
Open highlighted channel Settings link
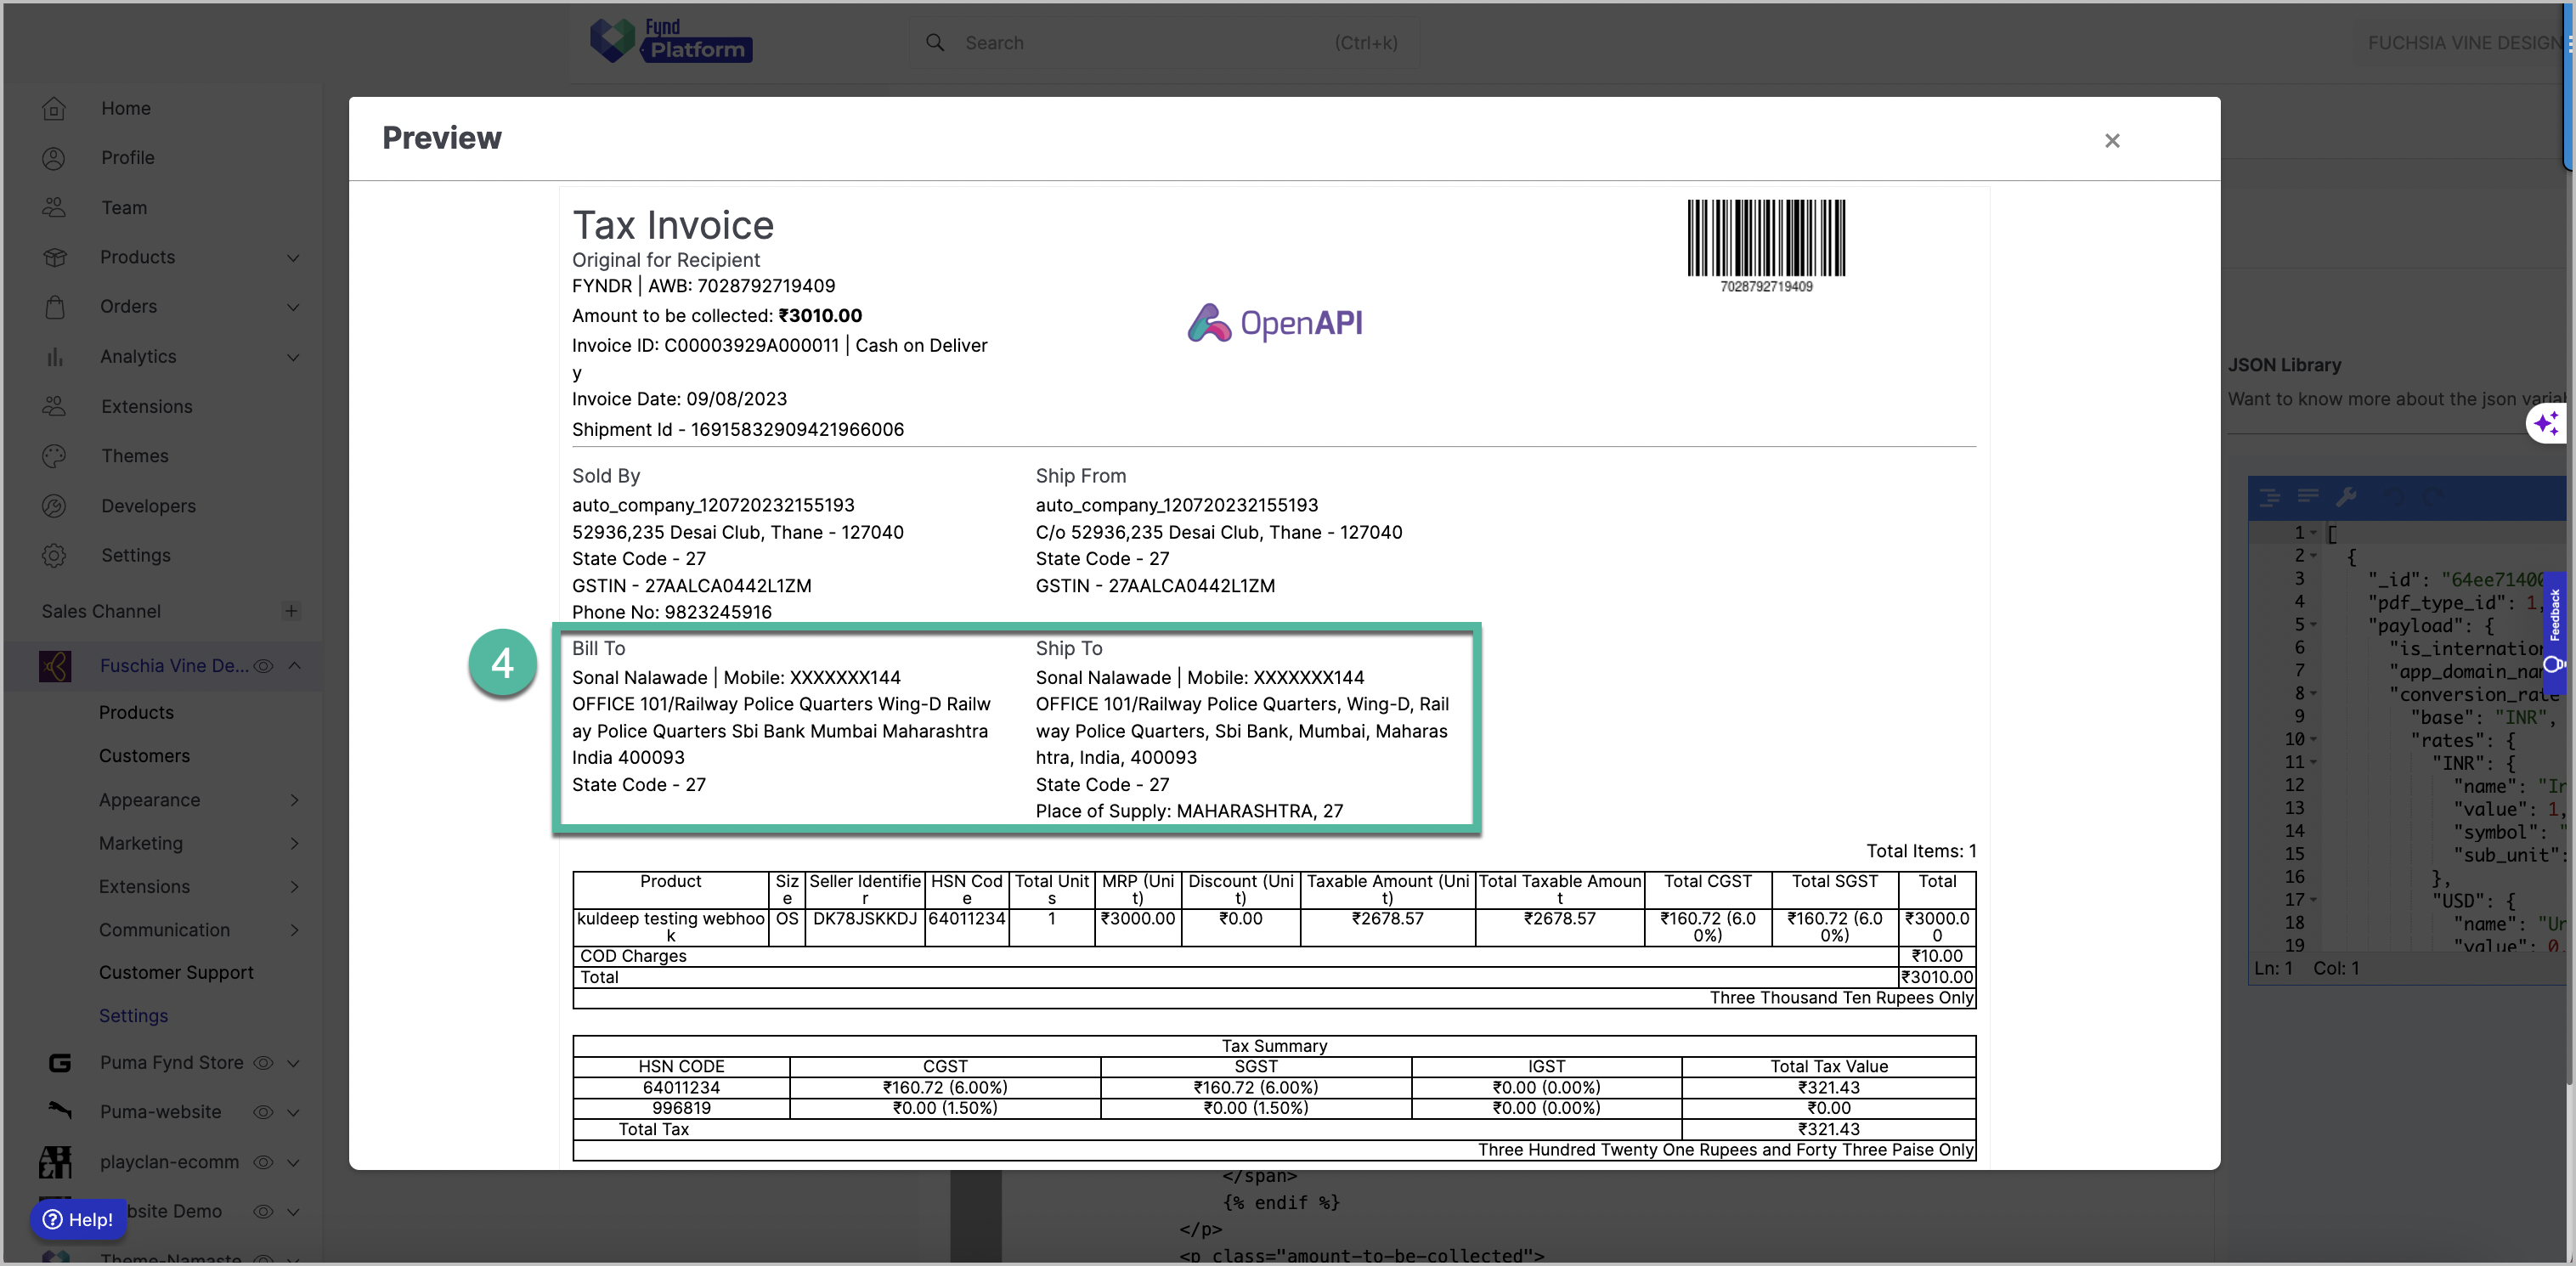[x=133, y=1016]
